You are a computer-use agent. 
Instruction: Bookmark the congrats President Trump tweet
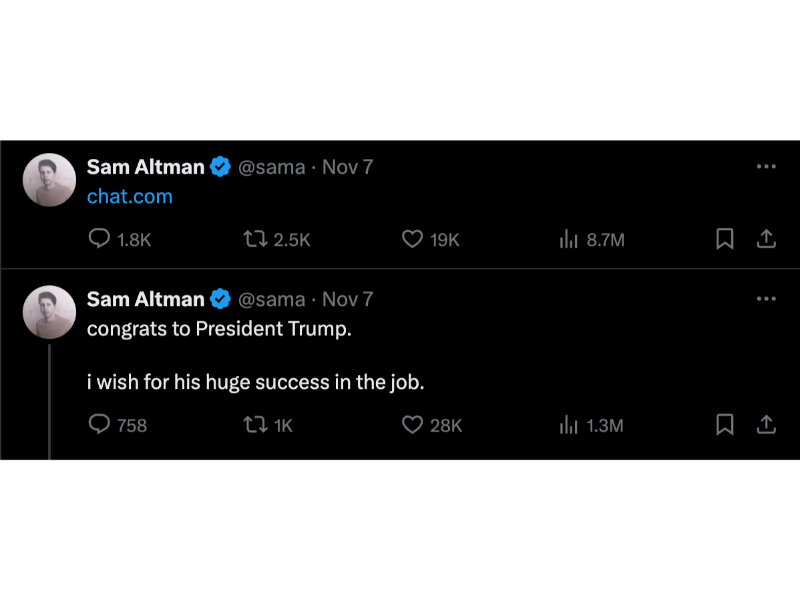[x=725, y=425]
